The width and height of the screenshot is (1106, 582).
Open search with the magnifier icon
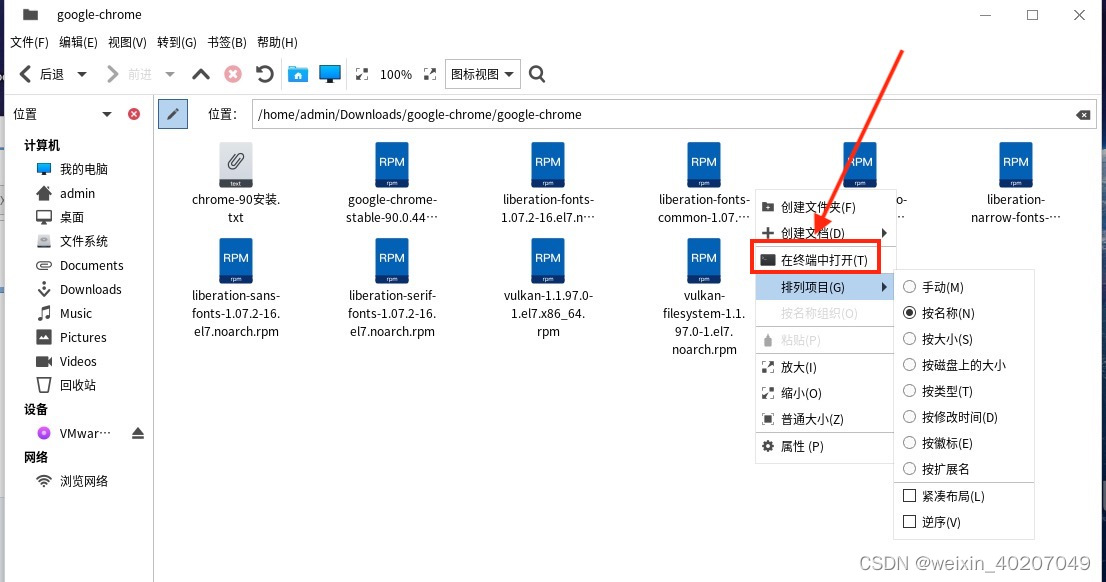tap(537, 74)
